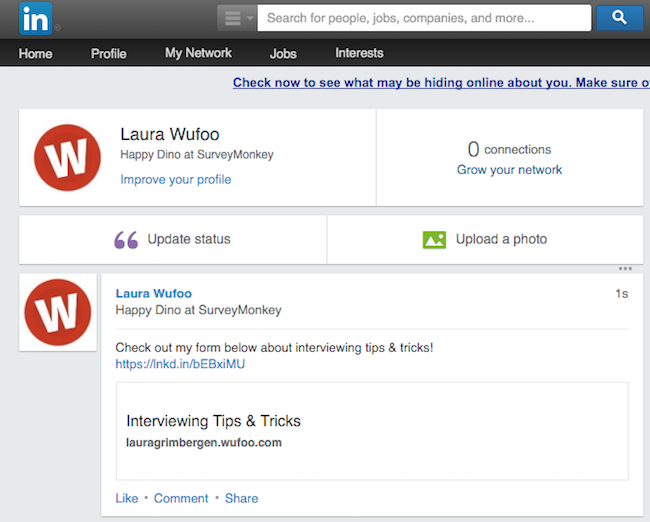Share the Laura Wufoo post

[241, 498]
